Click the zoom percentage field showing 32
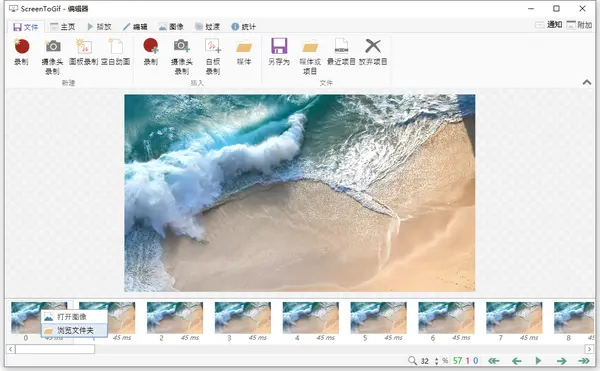This screenshot has height=371, width=600. [425, 361]
